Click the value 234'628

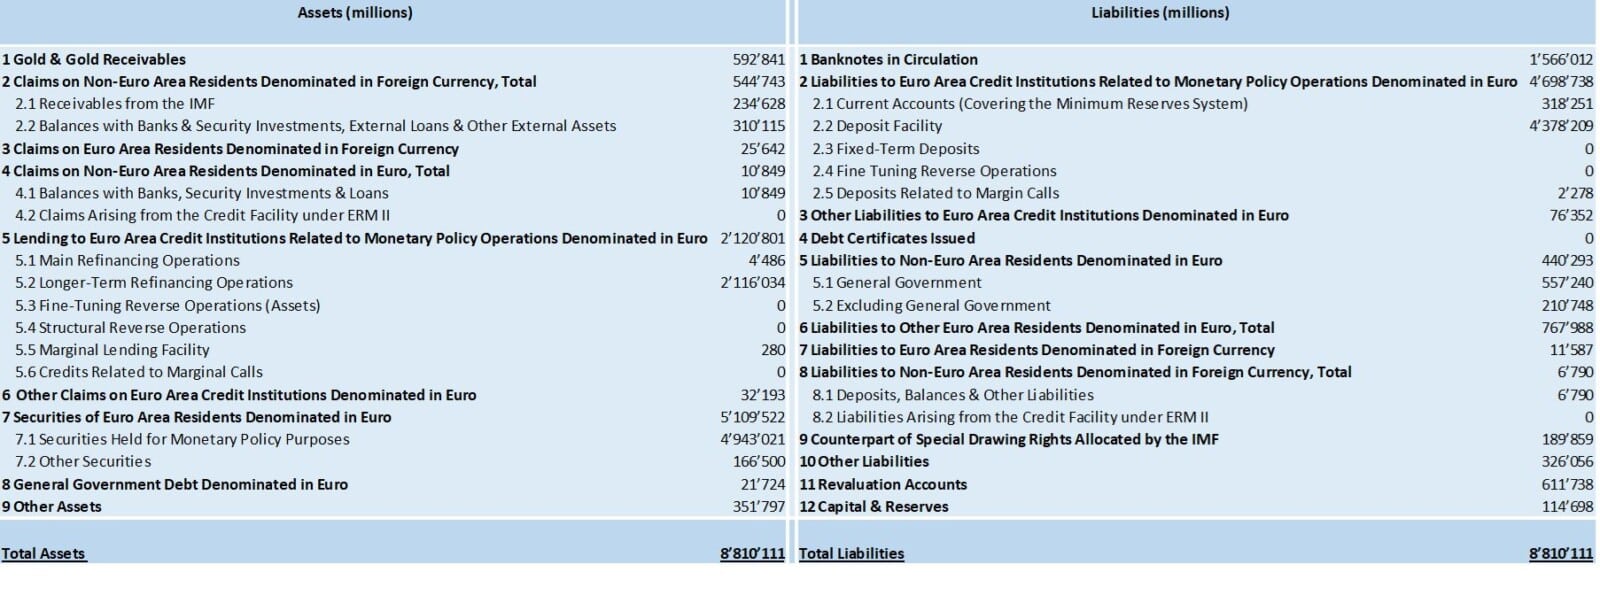[759, 104]
